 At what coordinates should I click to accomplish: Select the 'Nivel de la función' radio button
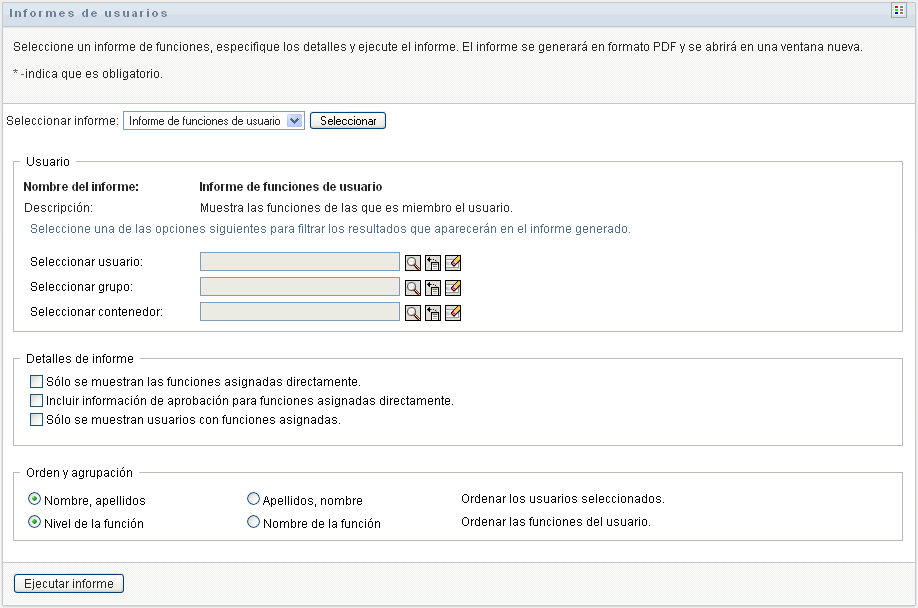pos(36,522)
